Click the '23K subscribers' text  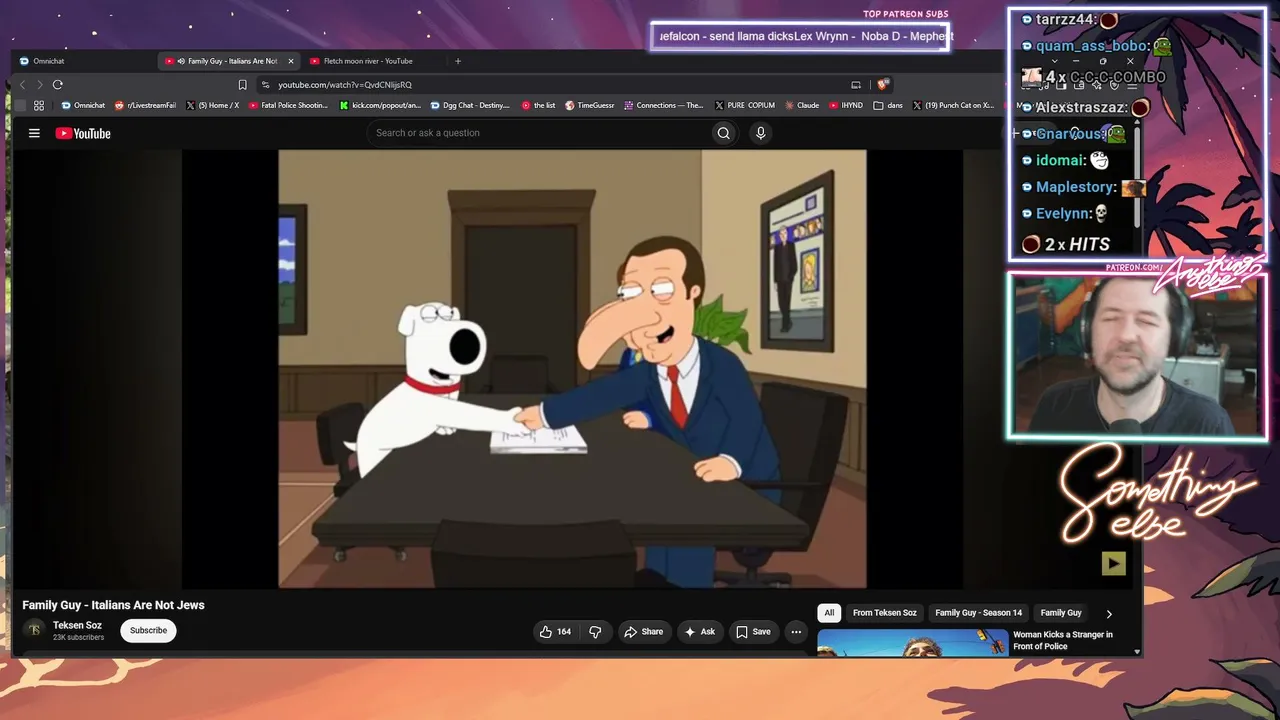tap(78, 638)
